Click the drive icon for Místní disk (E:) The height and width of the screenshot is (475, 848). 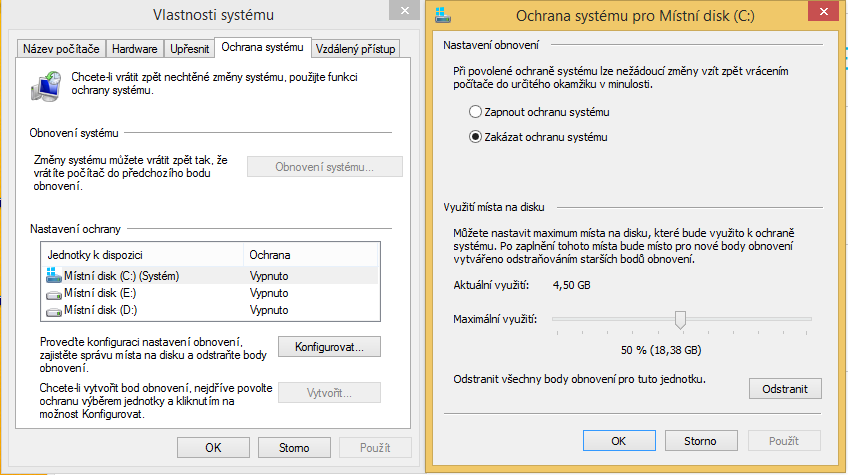(53, 293)
